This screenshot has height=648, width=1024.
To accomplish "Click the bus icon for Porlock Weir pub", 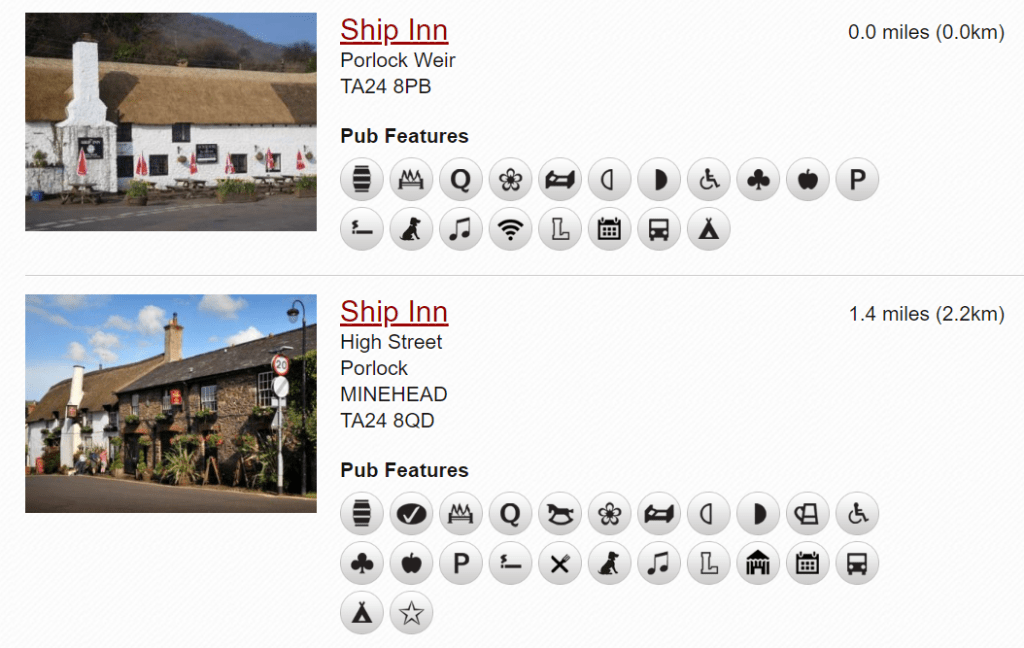I will [x=659, y=229].
